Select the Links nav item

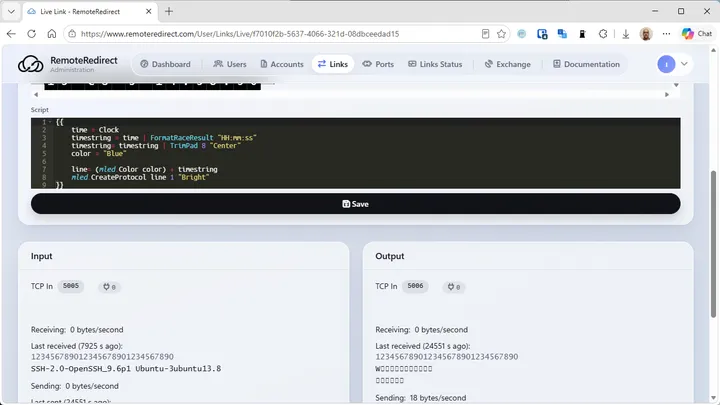332,64
